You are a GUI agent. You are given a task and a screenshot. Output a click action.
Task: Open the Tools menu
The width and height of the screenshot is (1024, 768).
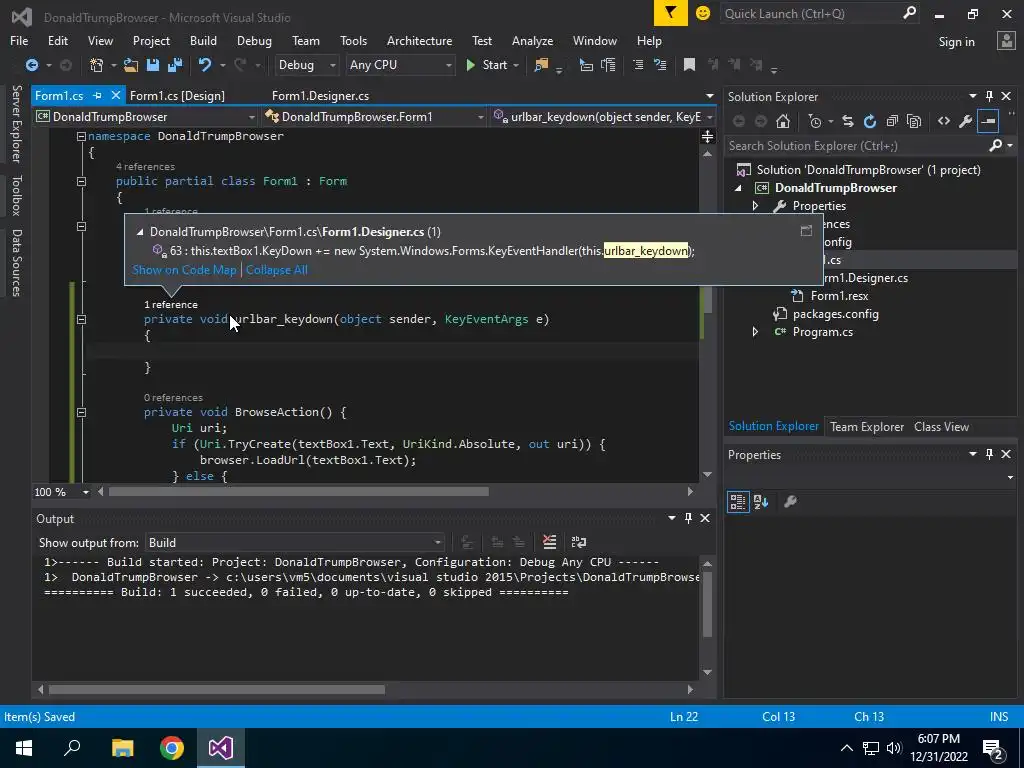coord(353,40)
